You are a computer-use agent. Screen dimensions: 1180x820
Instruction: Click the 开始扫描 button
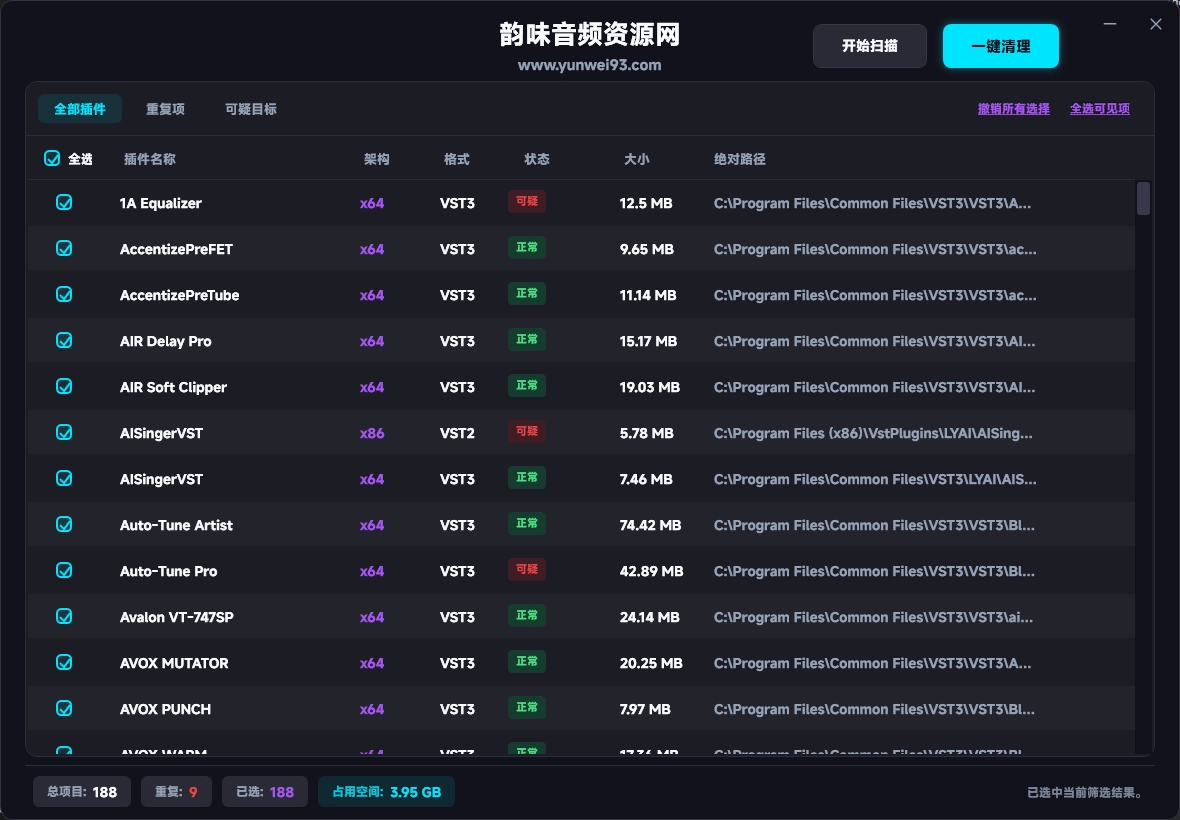tap(870, 46)
